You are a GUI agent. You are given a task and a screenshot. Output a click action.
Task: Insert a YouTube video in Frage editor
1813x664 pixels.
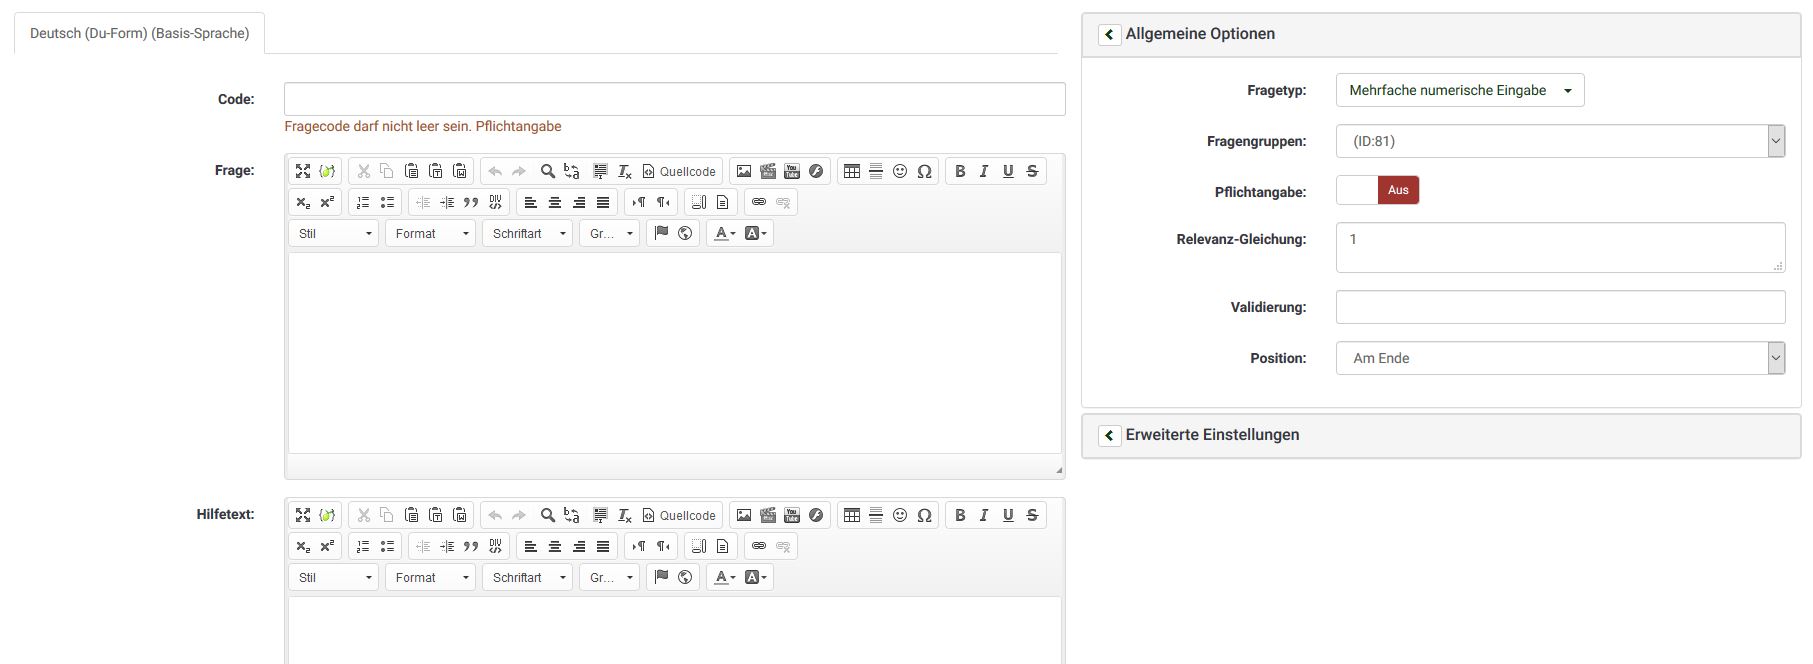(792, 171)
